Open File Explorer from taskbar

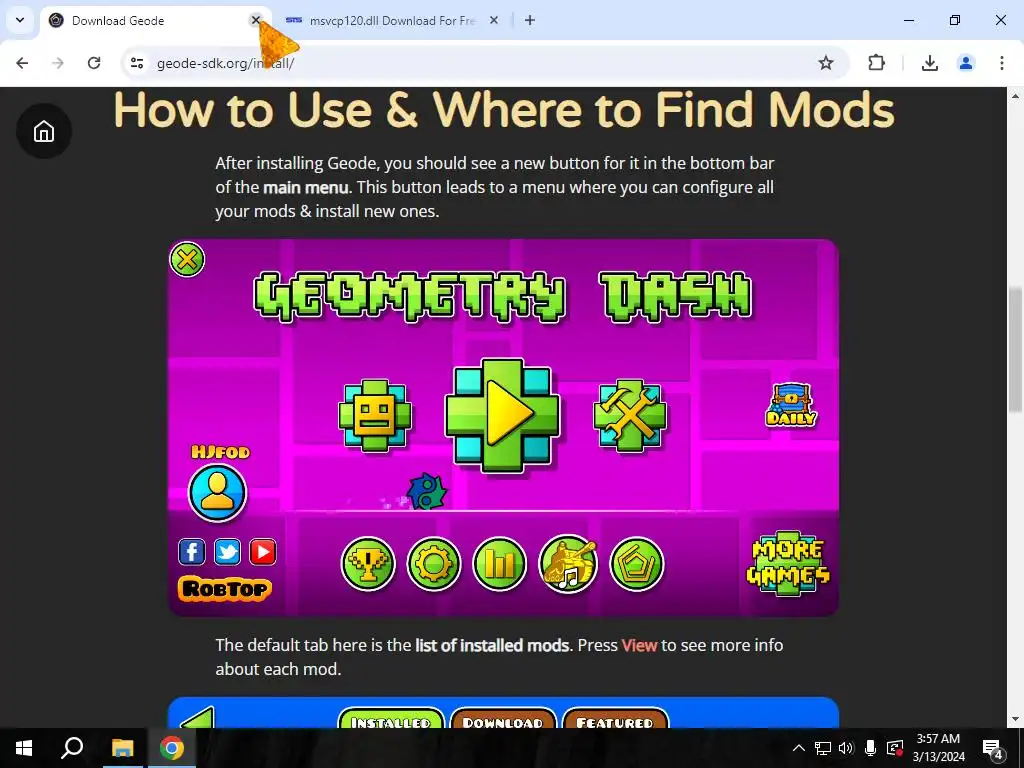(122, 748)
